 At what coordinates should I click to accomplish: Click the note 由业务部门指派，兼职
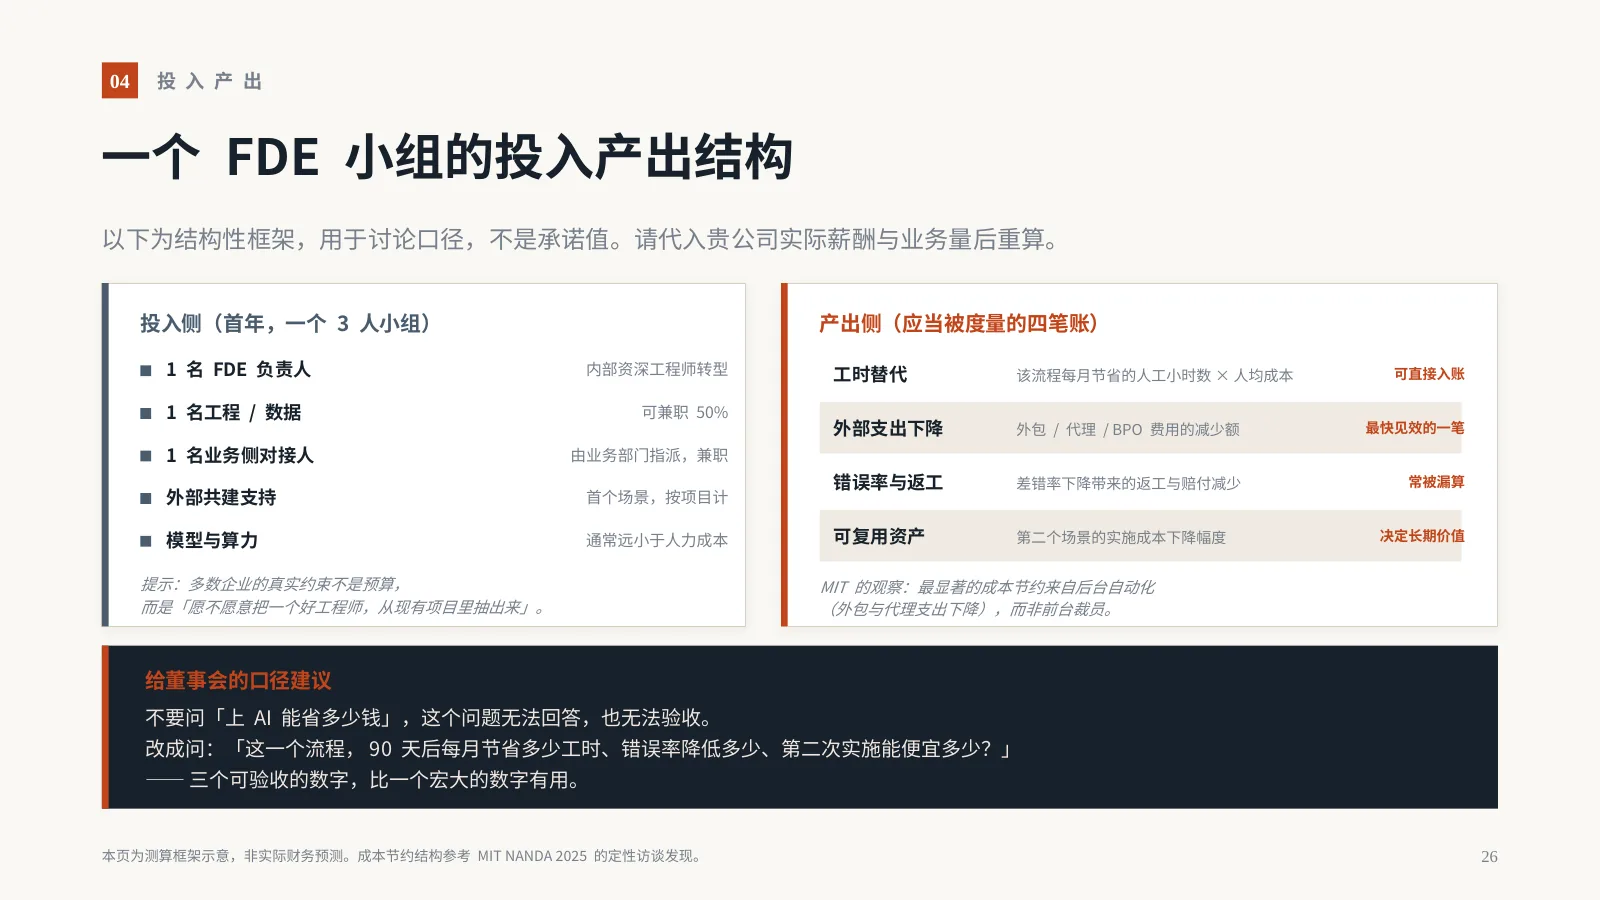(x=649, y=456)
